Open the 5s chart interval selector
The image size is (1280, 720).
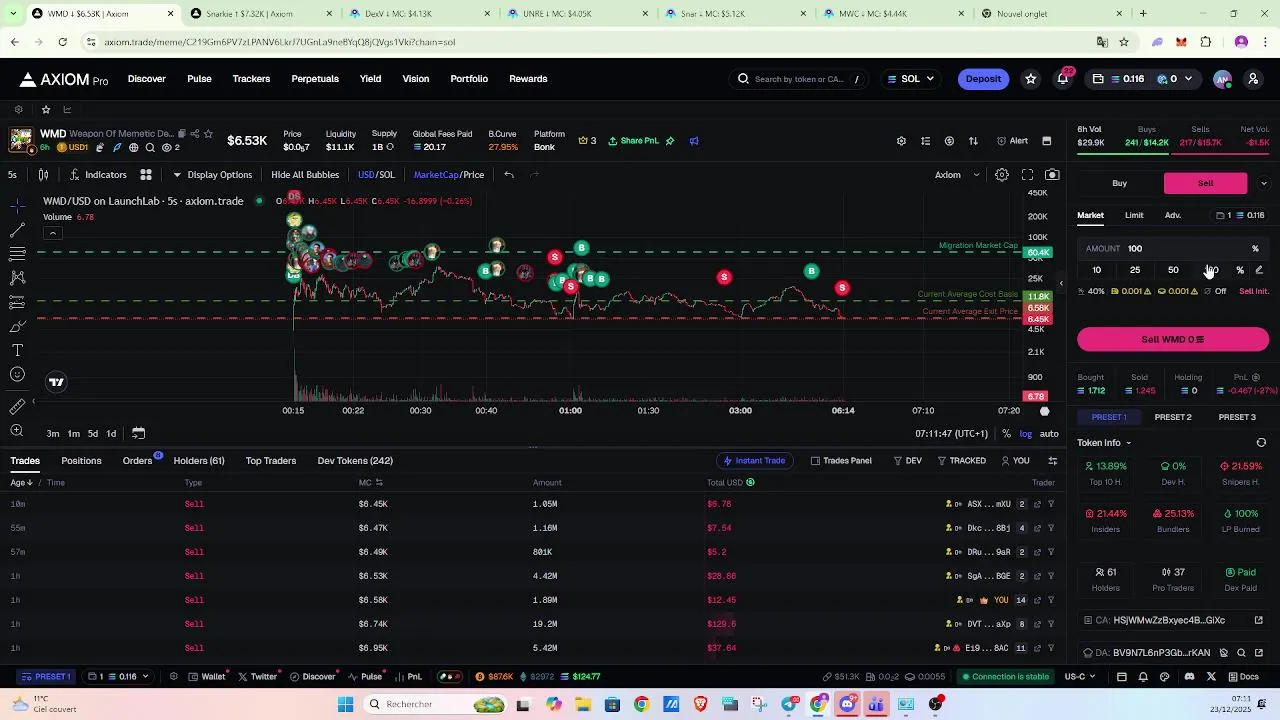(x=12, y=175)
